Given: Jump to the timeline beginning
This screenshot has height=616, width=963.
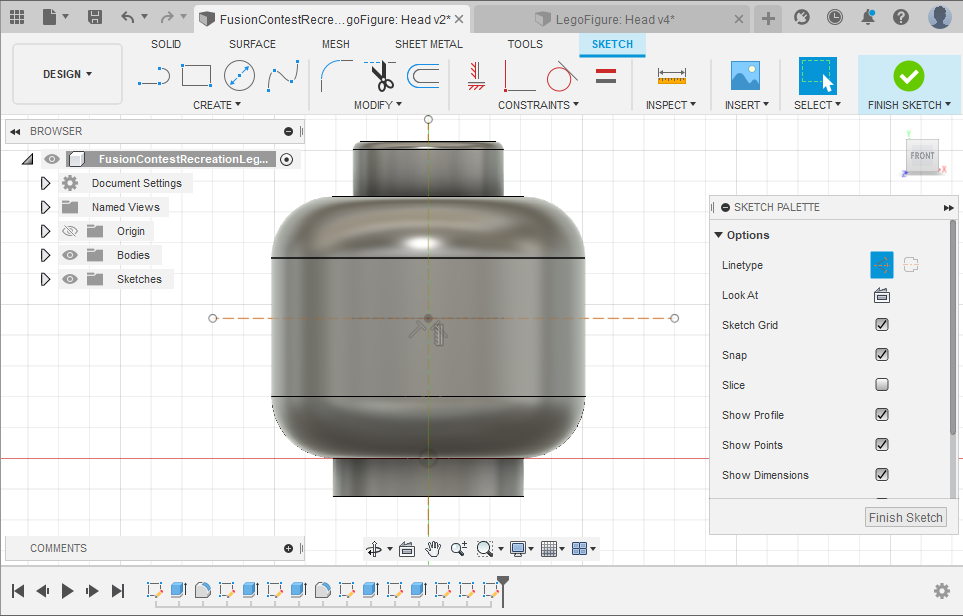Looking at the screenshot, I should (x=18, y=591).
